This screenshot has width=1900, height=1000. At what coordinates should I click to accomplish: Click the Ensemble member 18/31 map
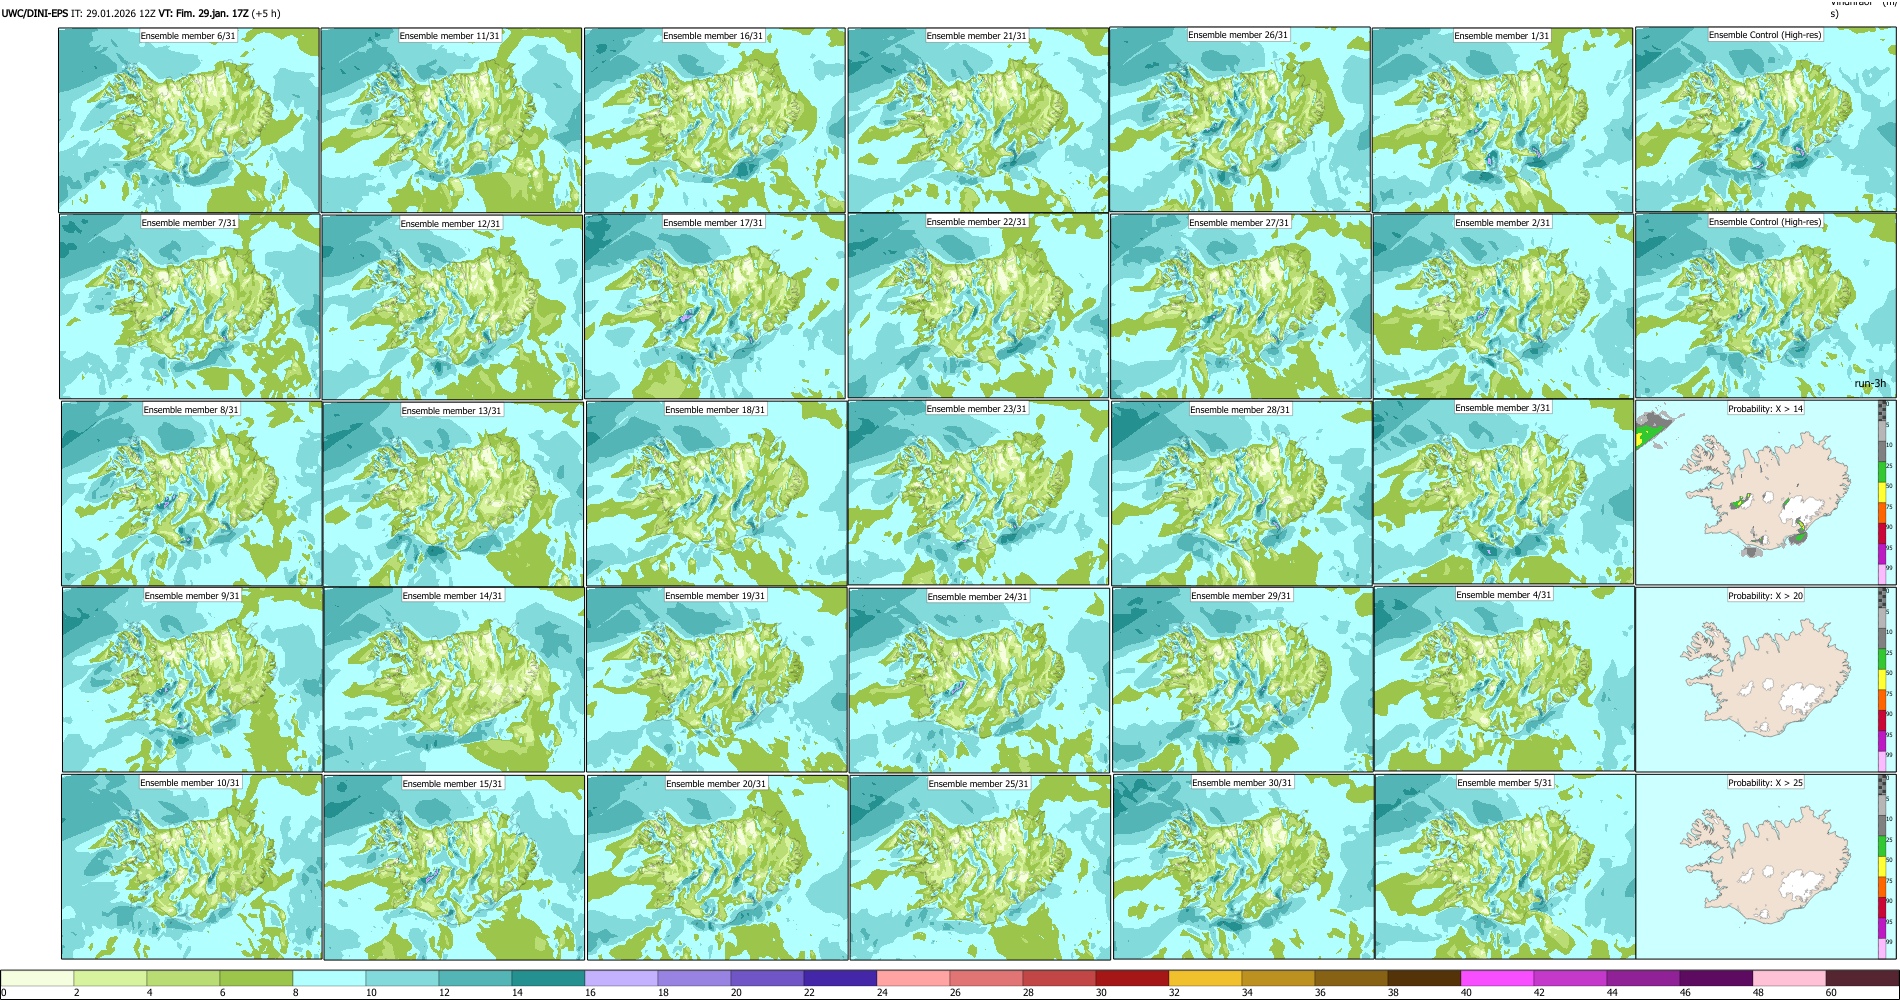(x=716, y=494)
